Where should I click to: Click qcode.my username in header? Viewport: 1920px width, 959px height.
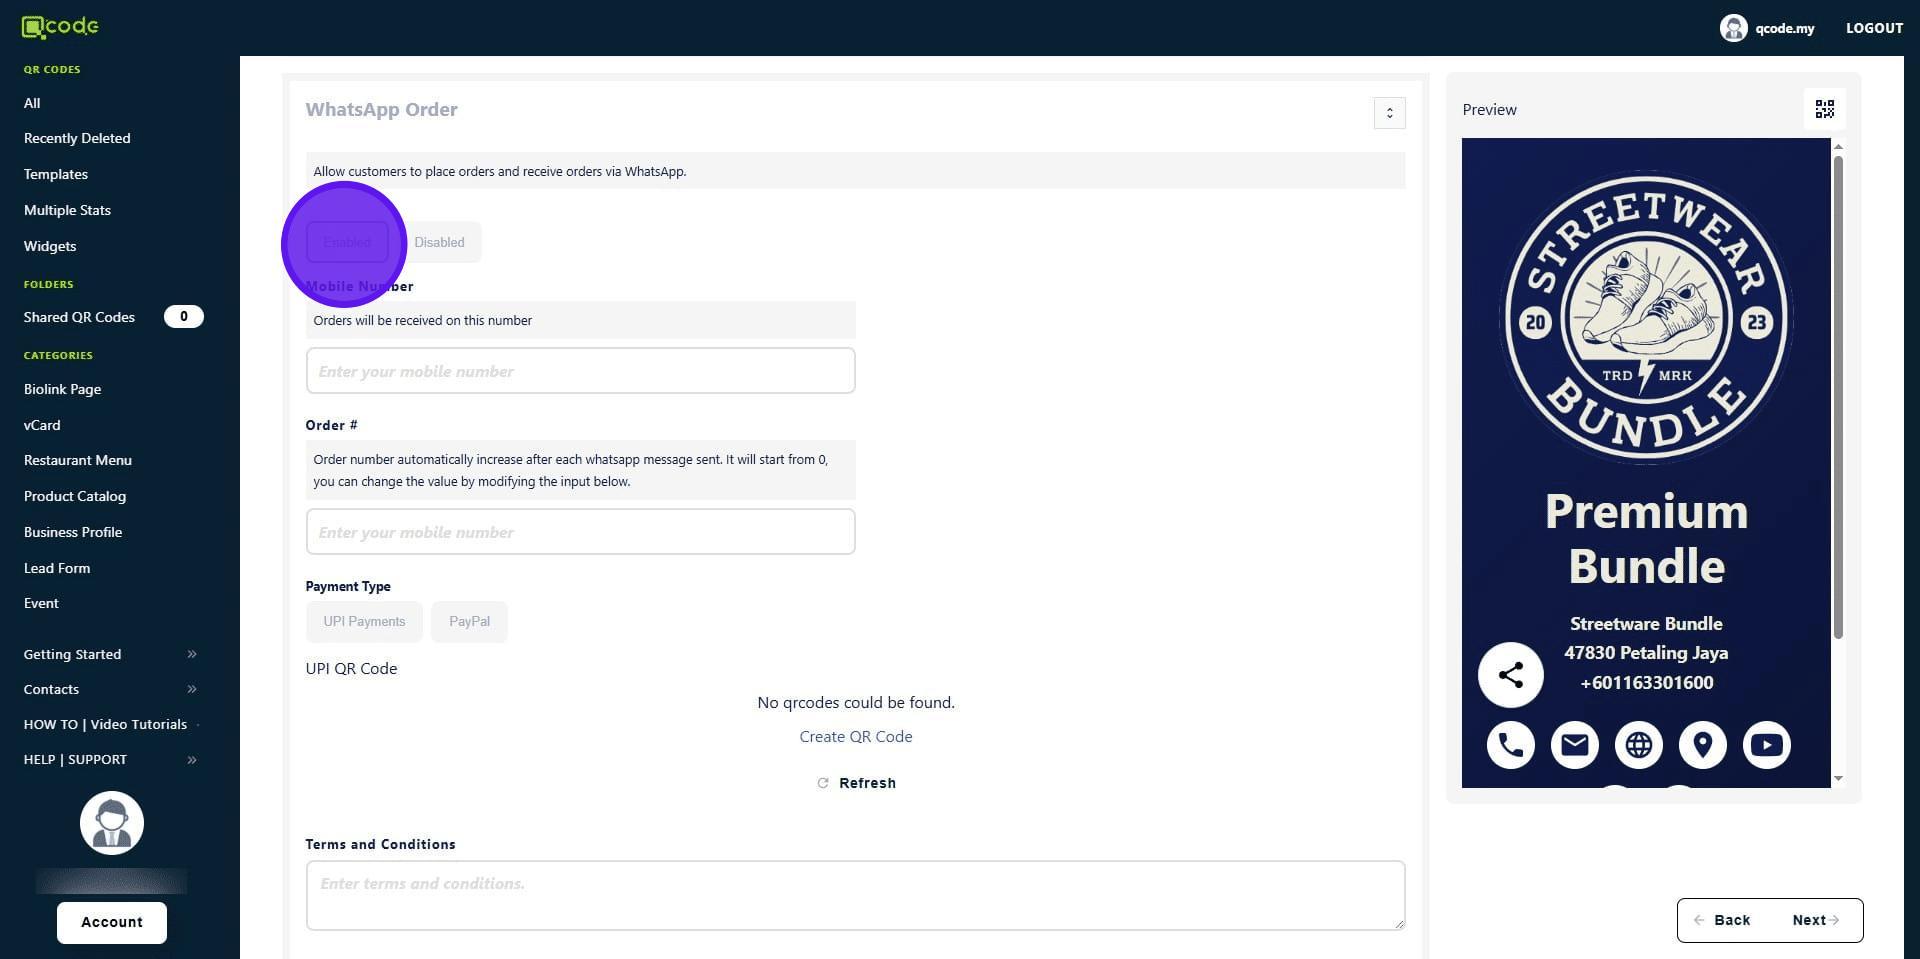[x=1785, y=28]
